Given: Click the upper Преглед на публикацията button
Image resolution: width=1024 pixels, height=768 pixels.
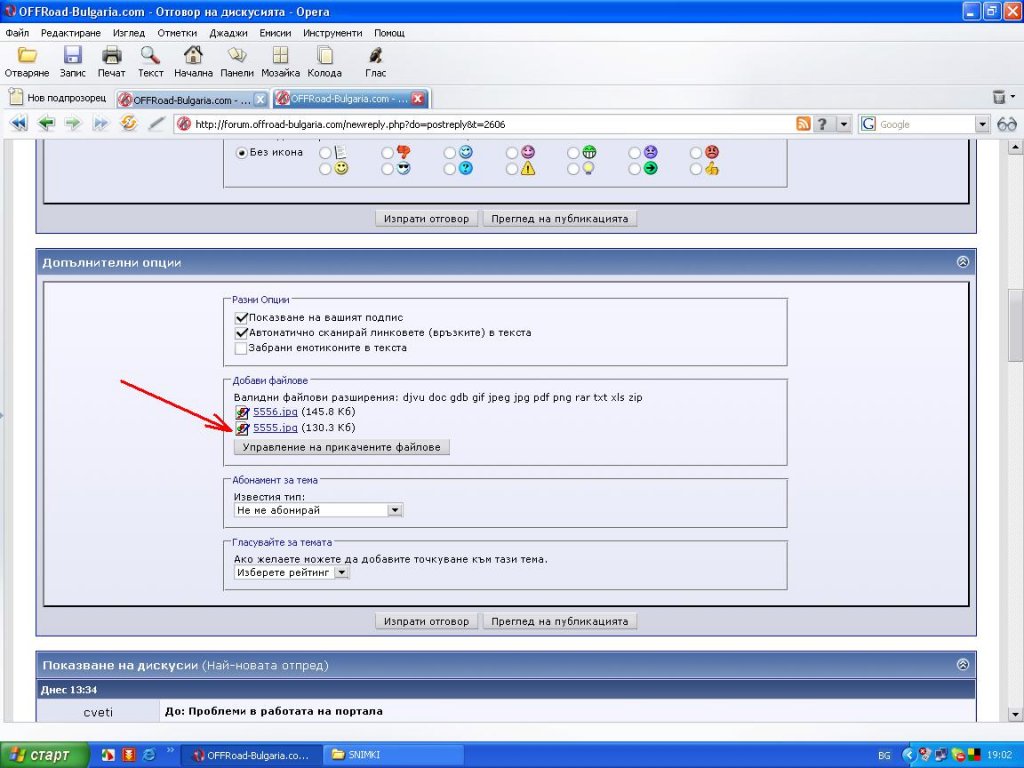Looking at the screenshot, I should click(560, 219).
